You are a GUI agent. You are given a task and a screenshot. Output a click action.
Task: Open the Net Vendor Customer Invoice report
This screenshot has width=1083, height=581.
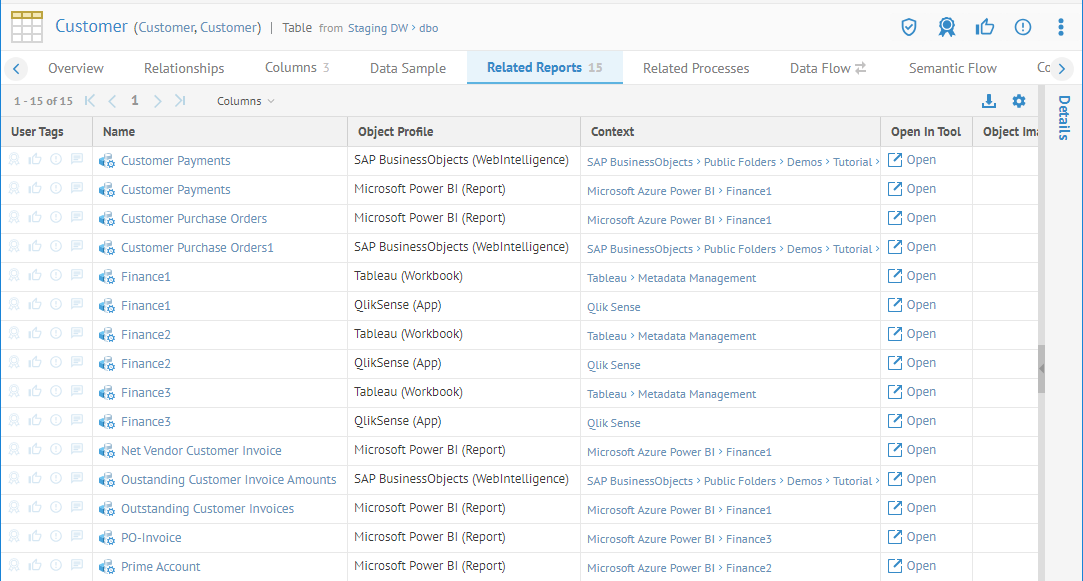pos(201,451)
